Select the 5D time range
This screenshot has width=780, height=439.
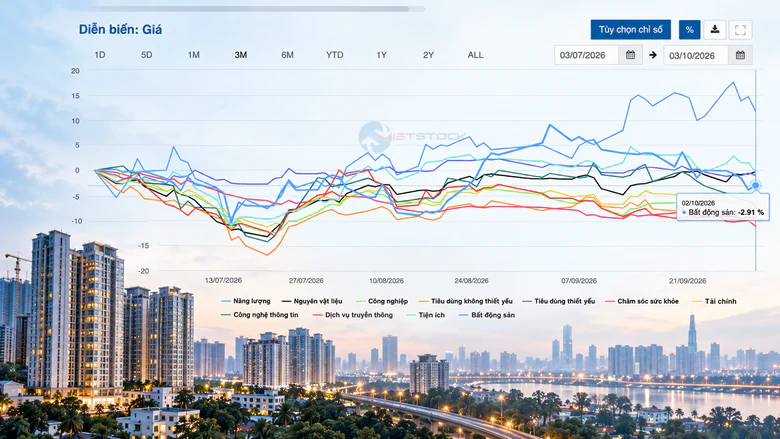[x=146, y=55]
